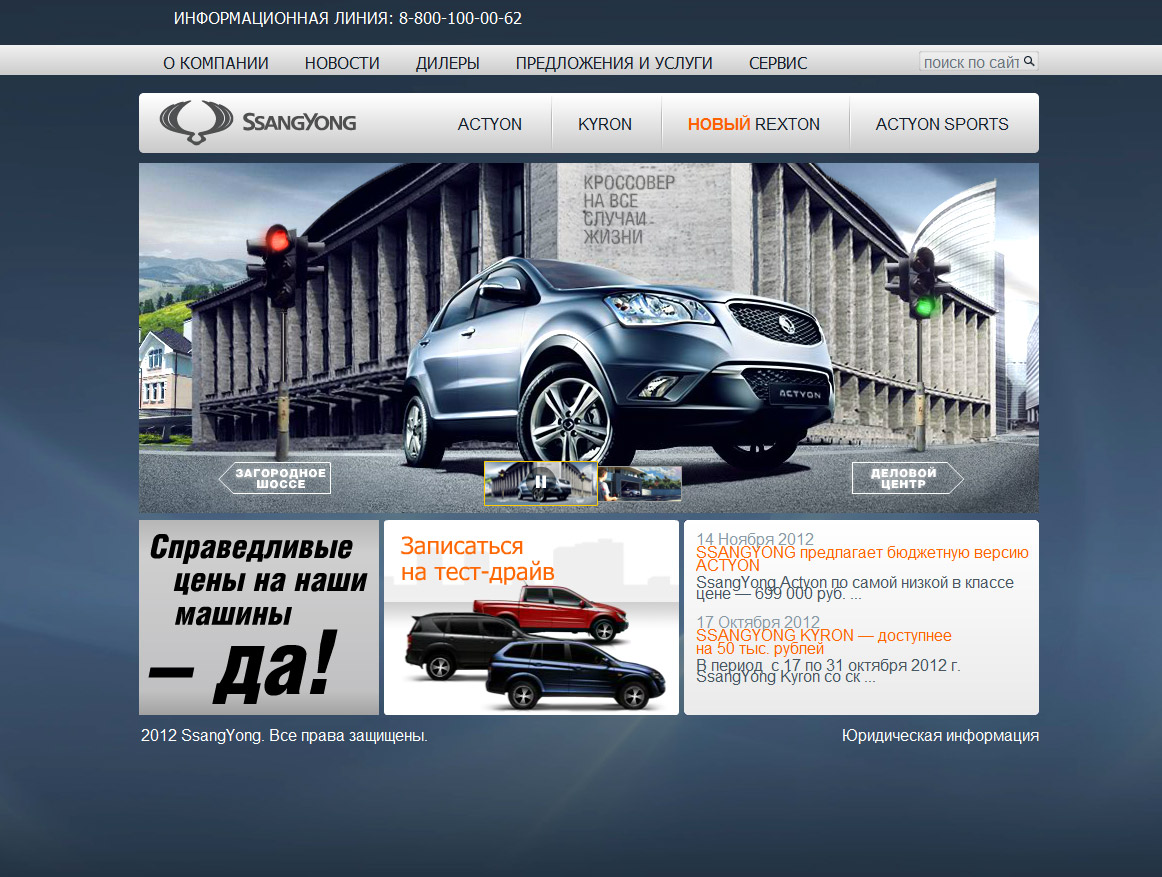Select the Actyon Sports tab
This screenshot has width=1162, height=877.
click(x=942, y=124)
